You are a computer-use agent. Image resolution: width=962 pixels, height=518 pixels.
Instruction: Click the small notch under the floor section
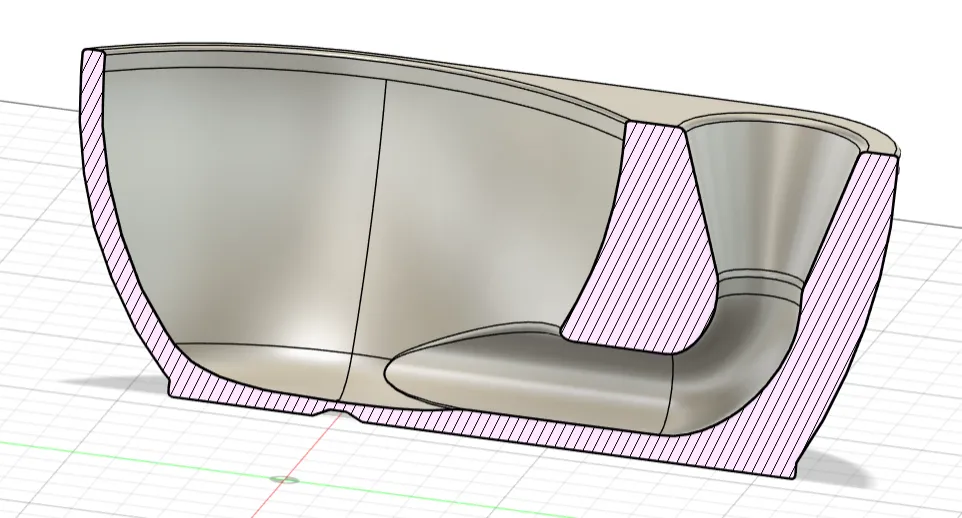tap(336, 410)
